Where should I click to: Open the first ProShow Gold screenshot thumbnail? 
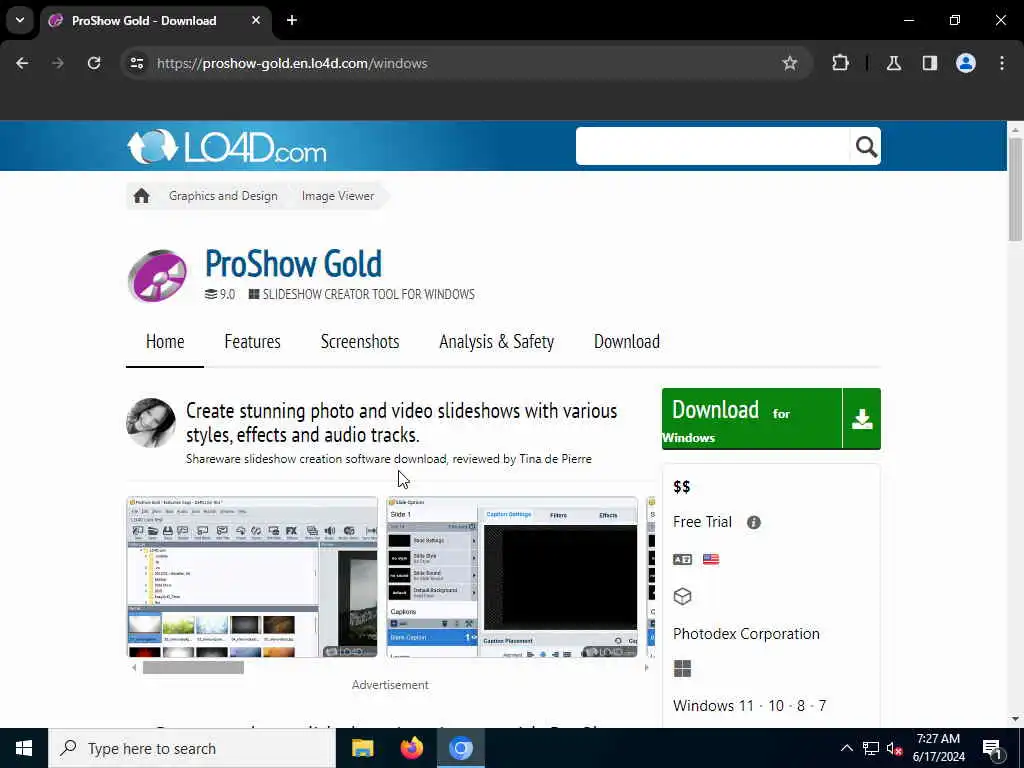[251, 577]
